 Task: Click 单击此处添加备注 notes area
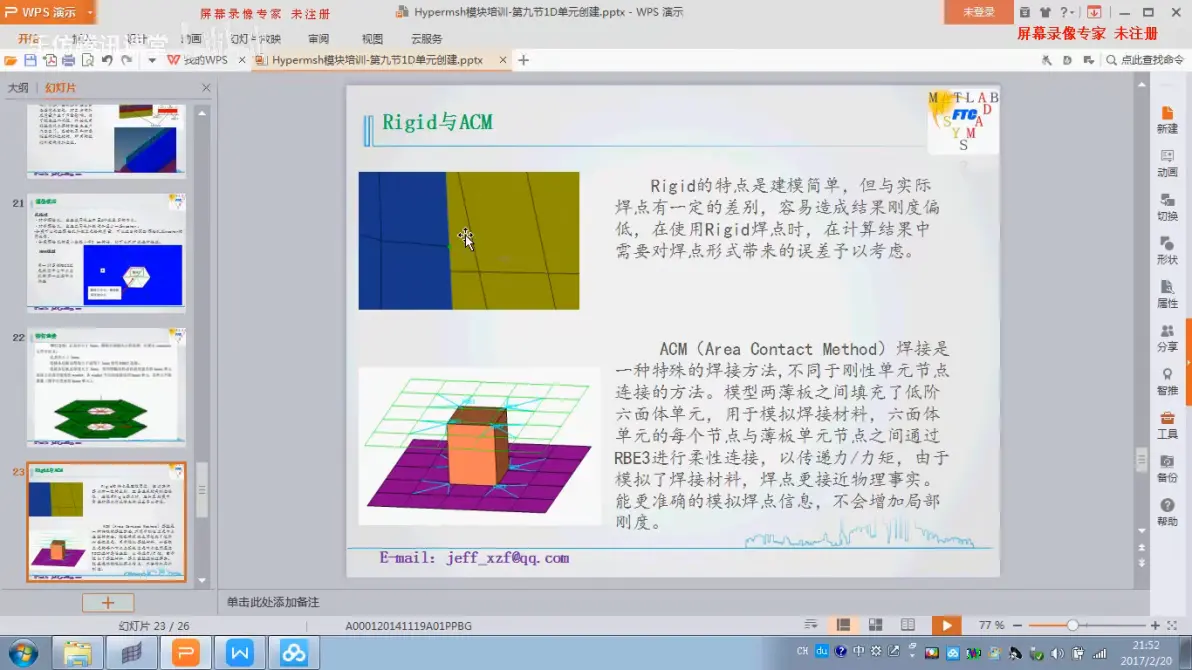273,602
